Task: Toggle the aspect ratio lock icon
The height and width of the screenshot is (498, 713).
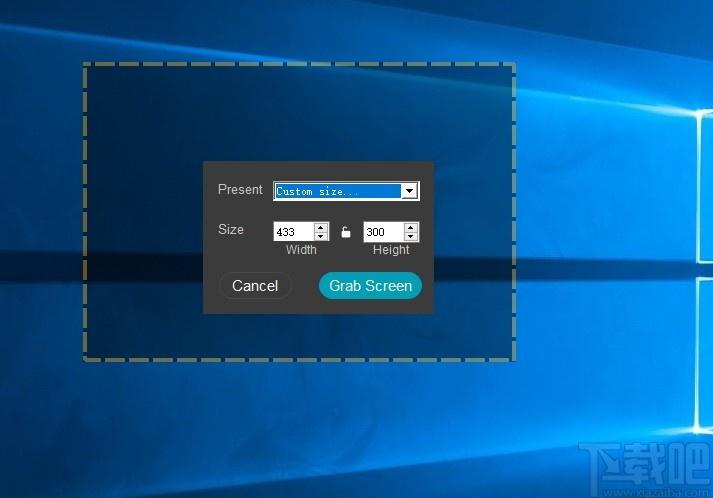Action: click(x=346, y=232)
